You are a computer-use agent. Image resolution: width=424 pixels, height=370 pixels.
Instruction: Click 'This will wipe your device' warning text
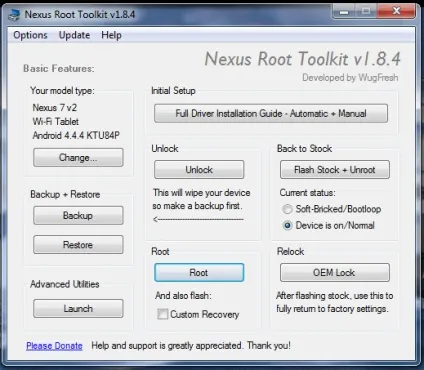point(202,193)
